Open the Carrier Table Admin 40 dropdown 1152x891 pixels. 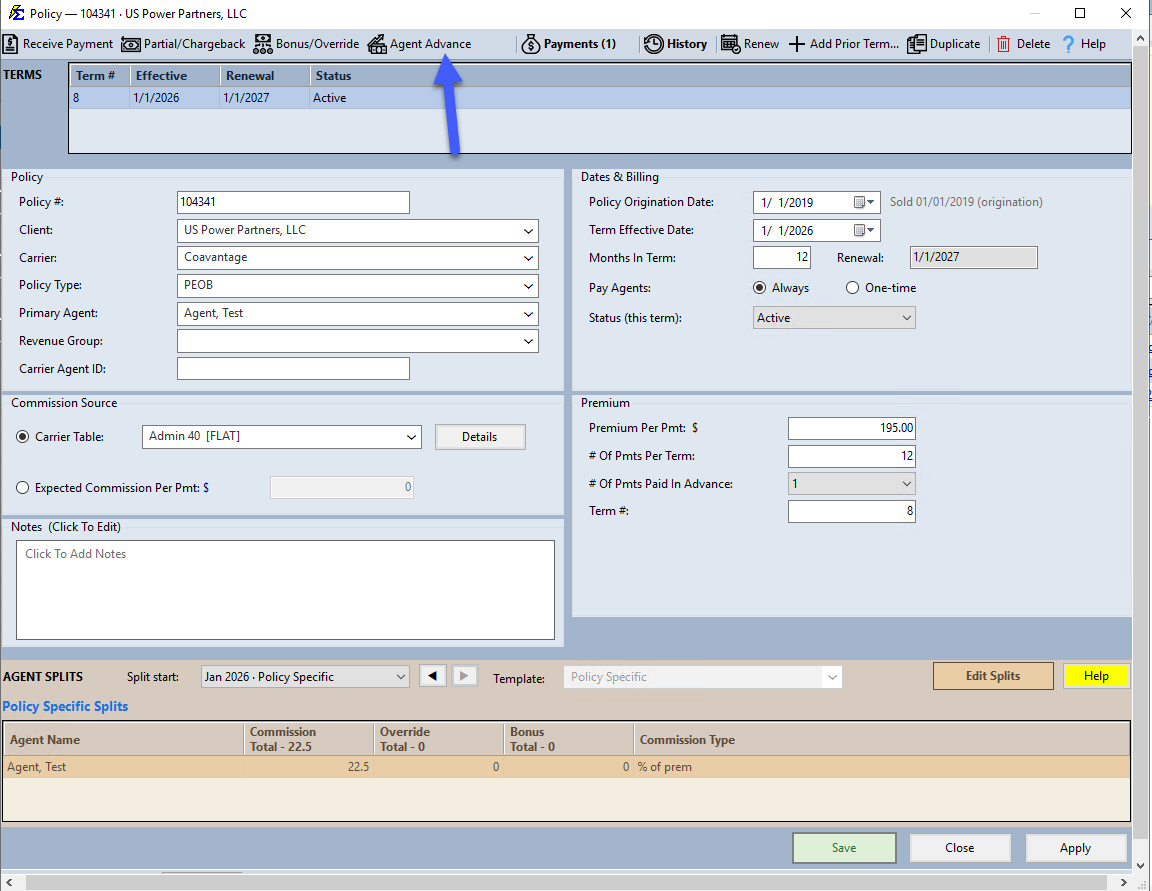[411, 437]
